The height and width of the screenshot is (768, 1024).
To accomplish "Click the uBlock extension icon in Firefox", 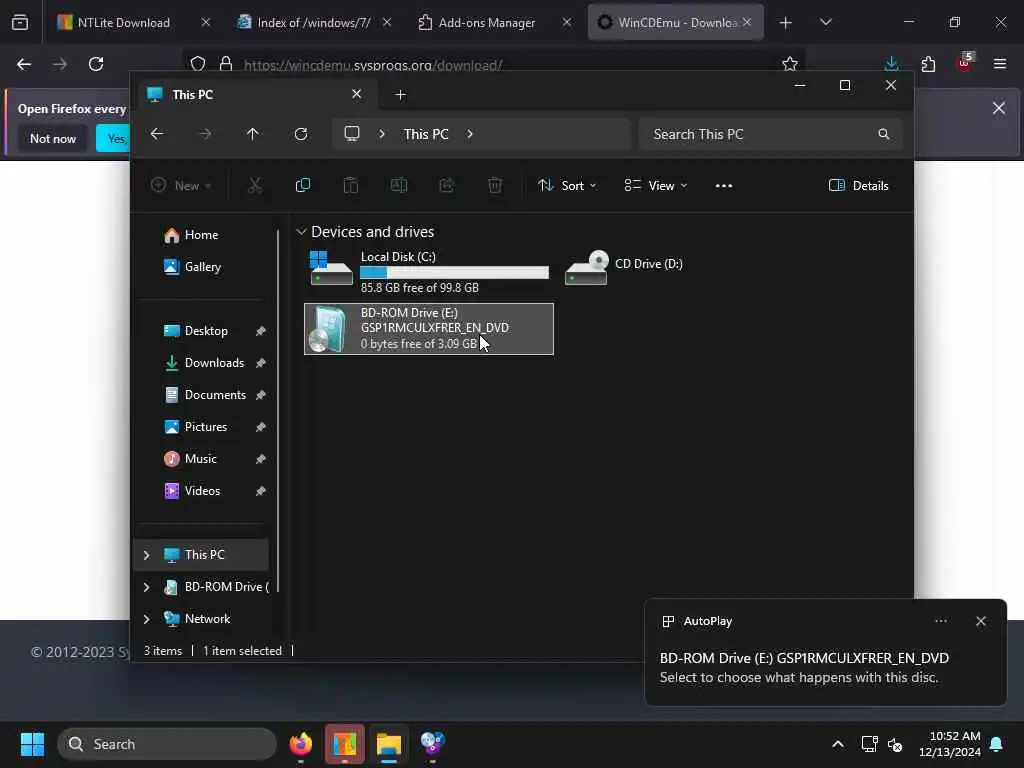I will (965, 63).
